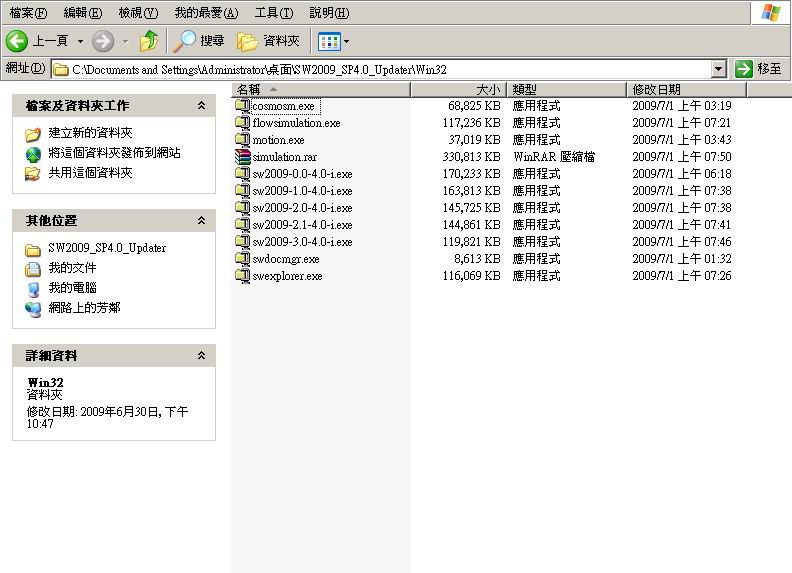Select the swexplorer.exe file icon

coord(243,275)
